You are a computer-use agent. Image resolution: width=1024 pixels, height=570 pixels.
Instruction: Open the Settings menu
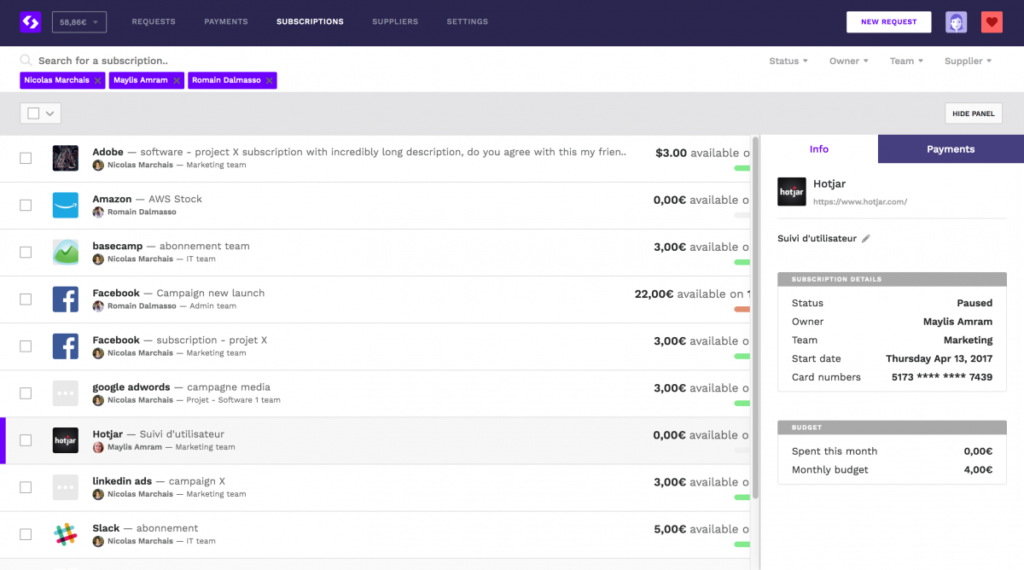tap(467, 22)
